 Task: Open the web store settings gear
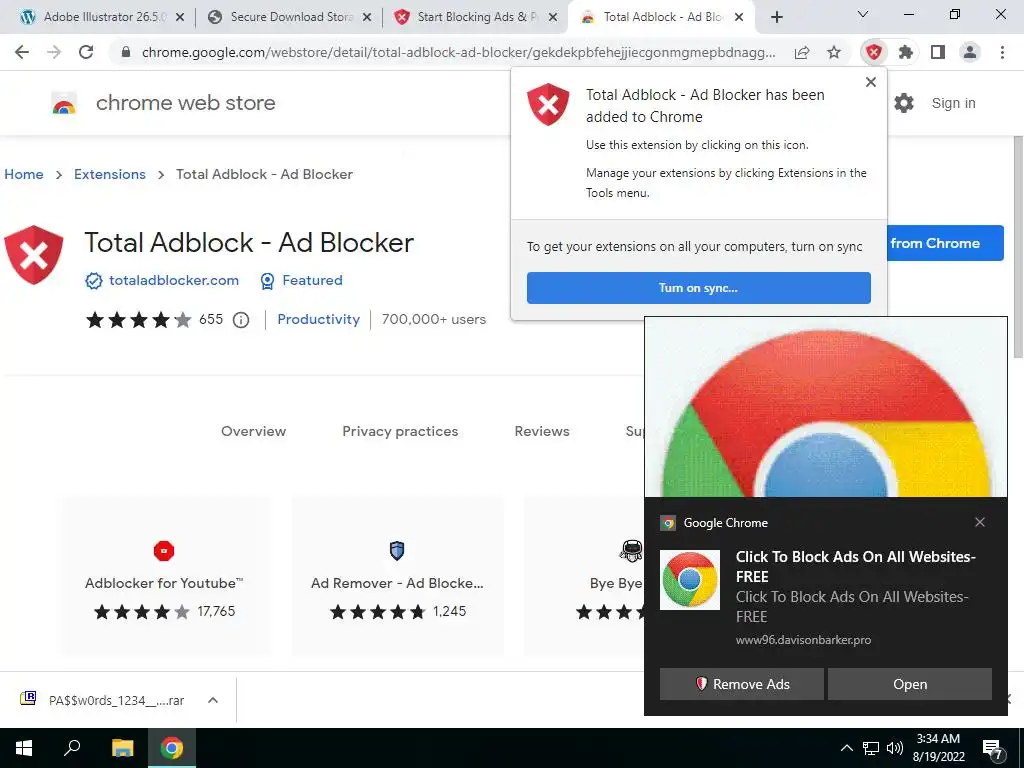tap(904, 103)
